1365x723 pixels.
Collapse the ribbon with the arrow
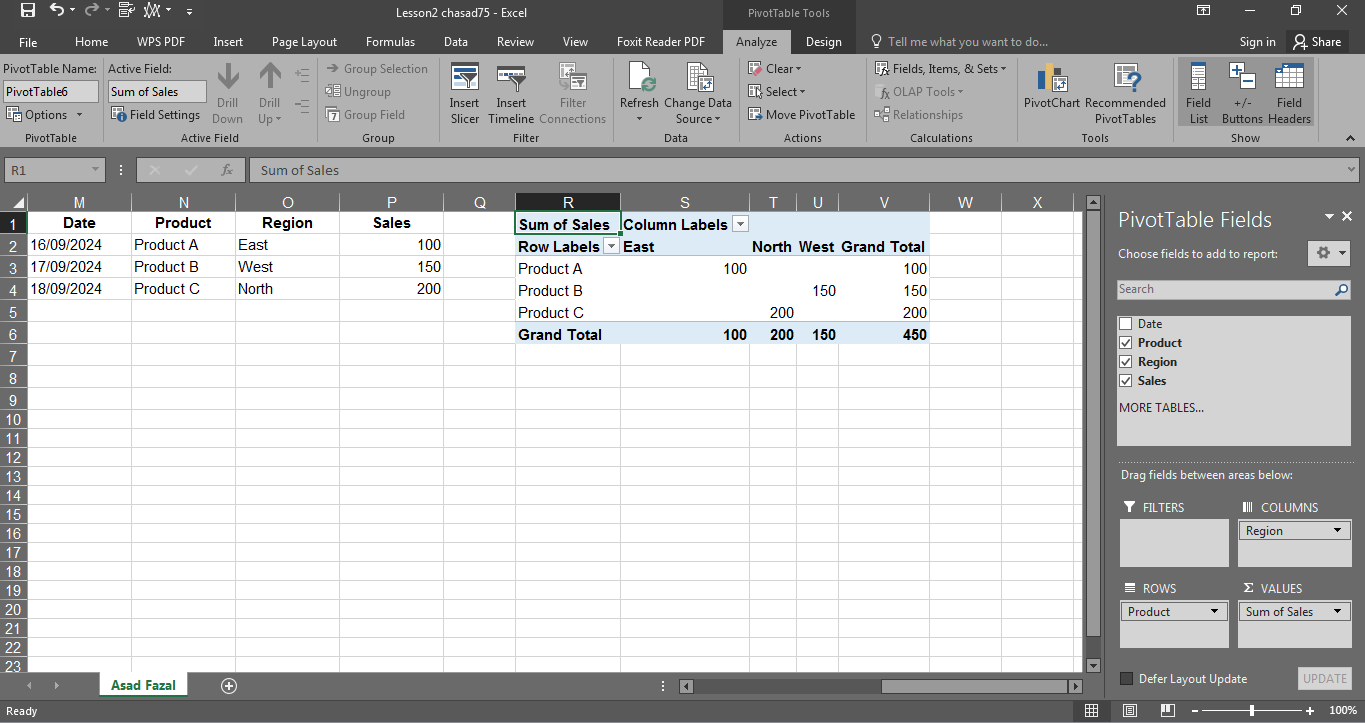point(1352,138)
